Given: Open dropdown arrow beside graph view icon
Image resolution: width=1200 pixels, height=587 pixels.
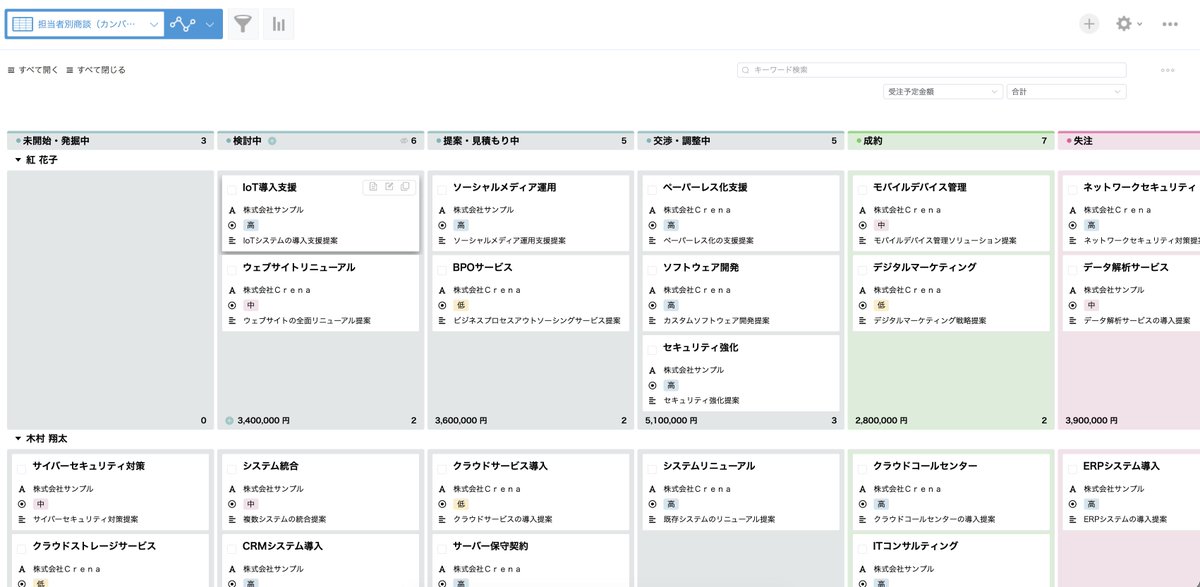Looking at the screenshot, I should pyautogui.click(x=209, y=24).
